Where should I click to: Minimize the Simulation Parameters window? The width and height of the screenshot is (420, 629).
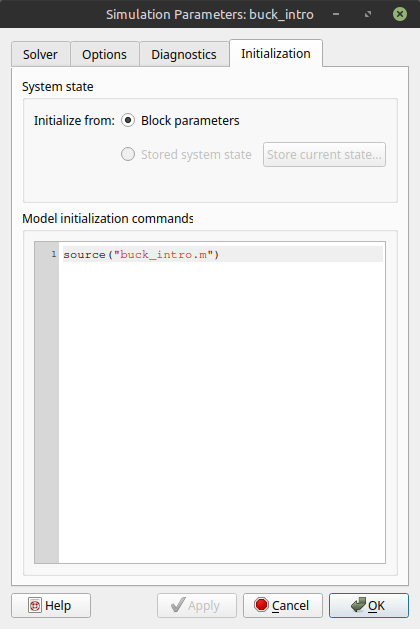coord(336,14)
